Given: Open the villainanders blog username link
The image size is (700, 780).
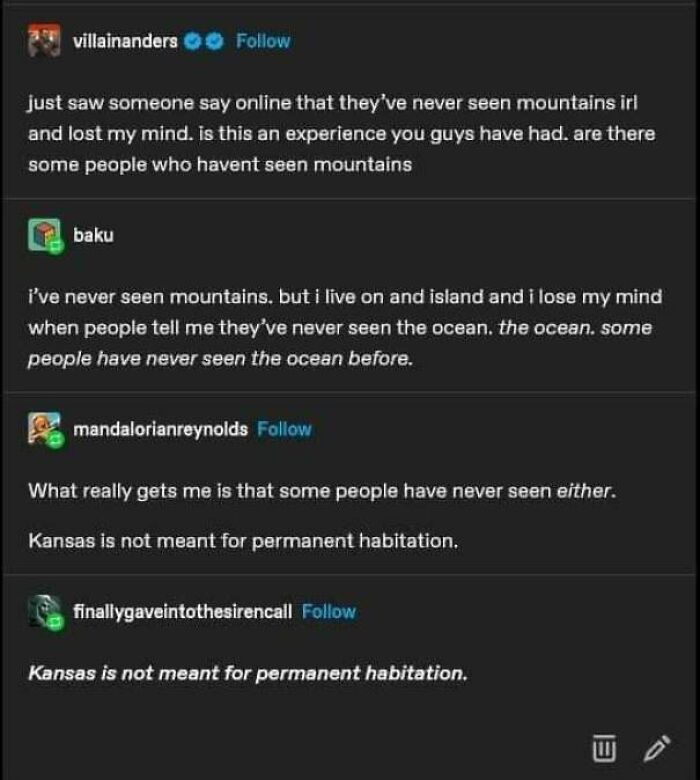Looking at the screenshot, I should [x=125, y=41].
